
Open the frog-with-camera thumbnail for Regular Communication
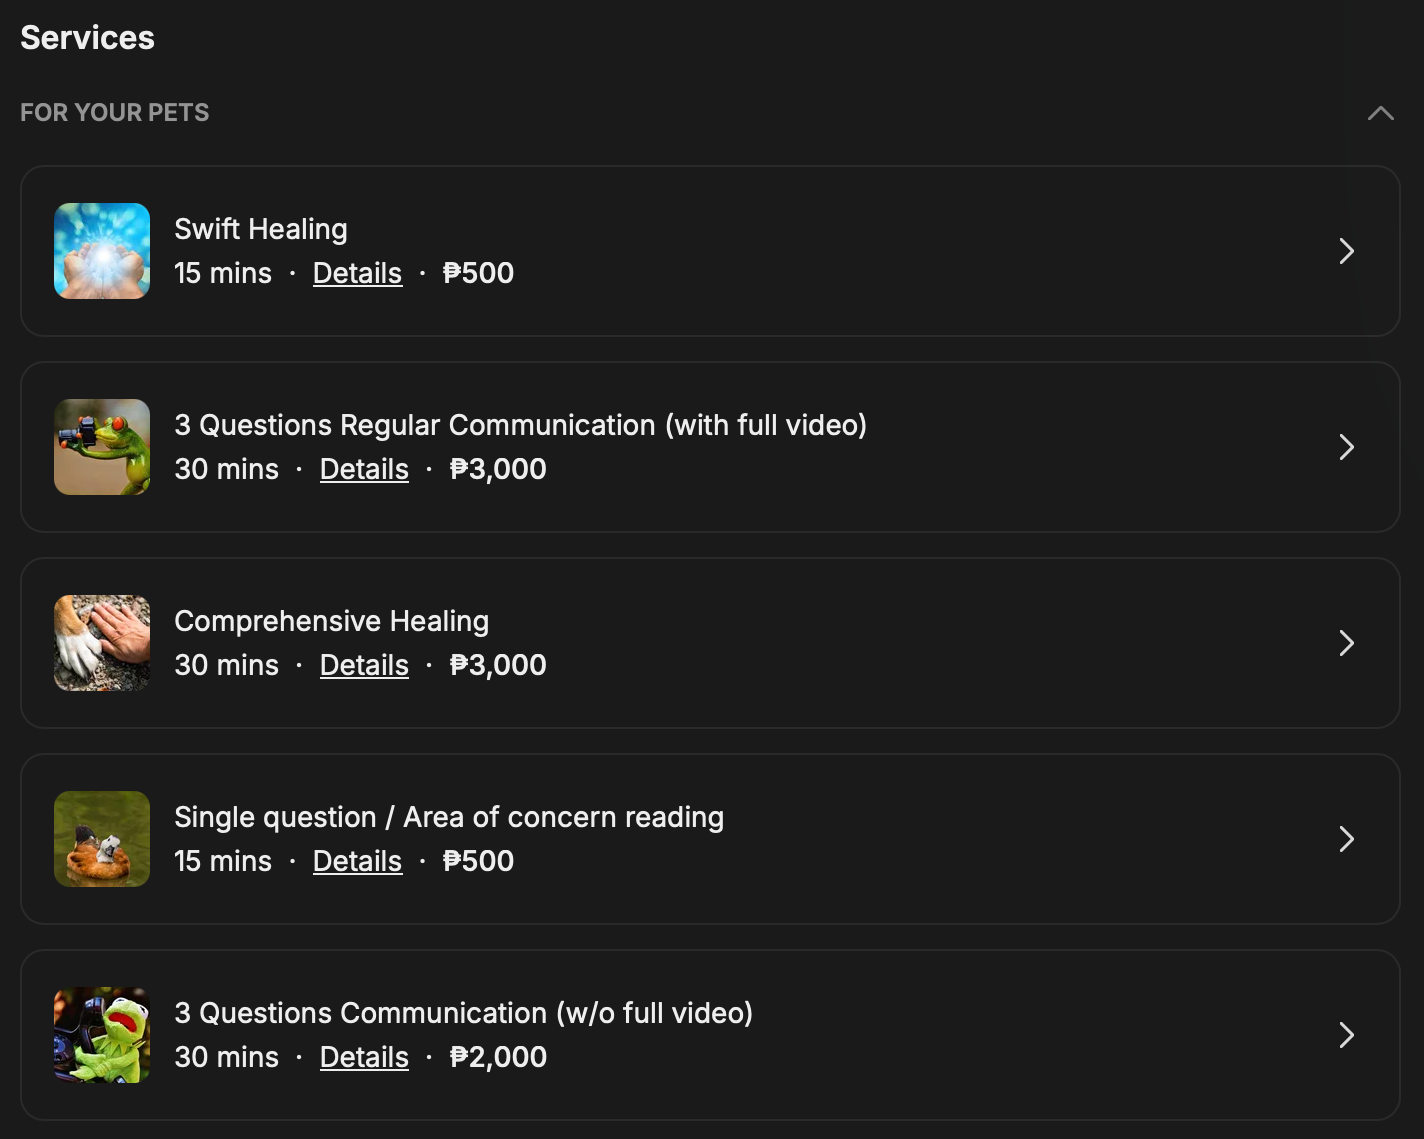pyautogui.click(x=102, y=447)
